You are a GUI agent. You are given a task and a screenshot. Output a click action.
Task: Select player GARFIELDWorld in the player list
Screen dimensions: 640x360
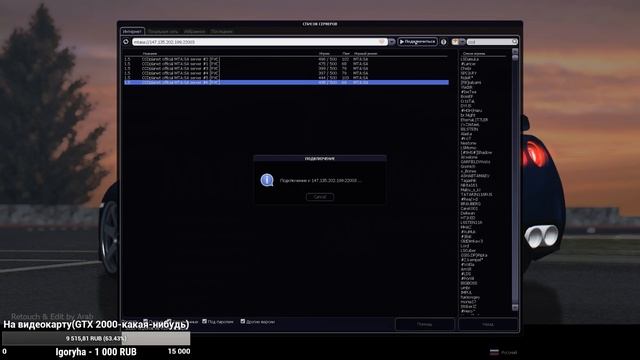[x=476, y=162]
